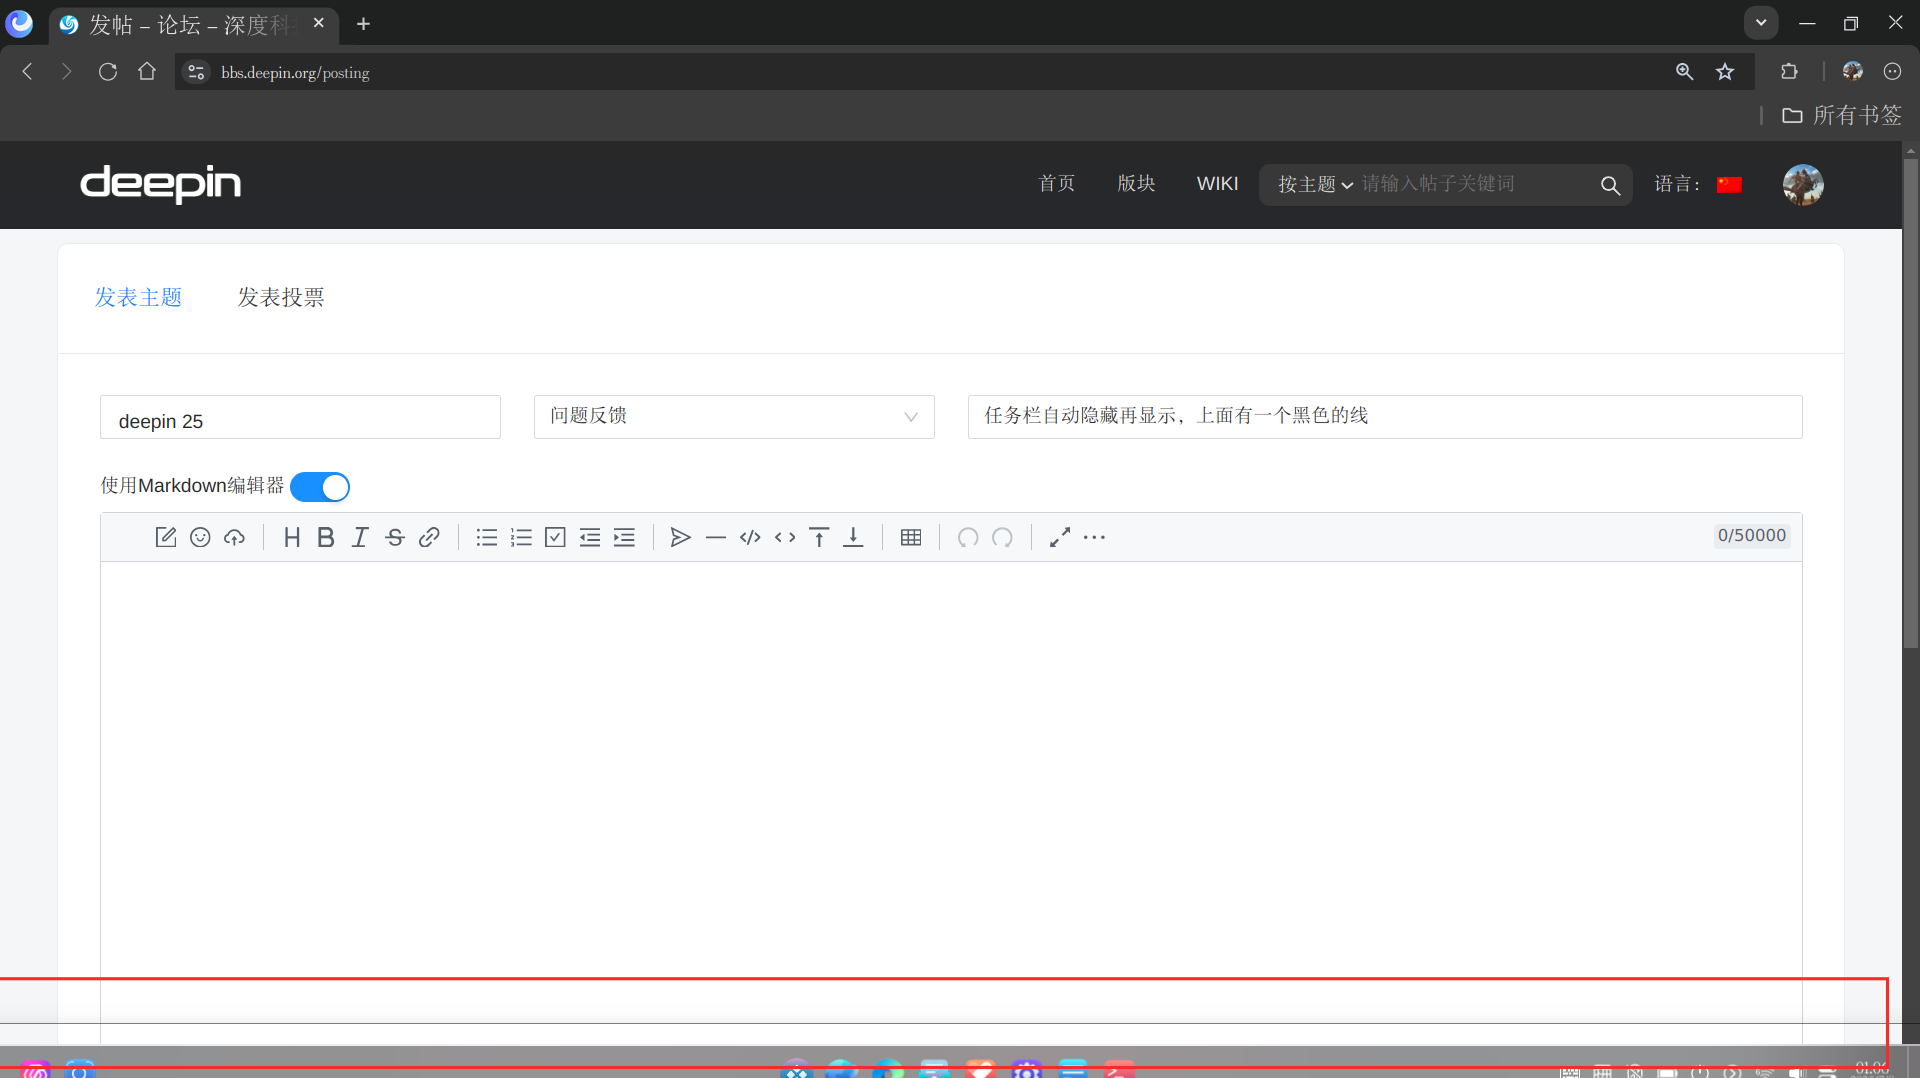Open the 所有书签 bookmarks folder
Screen dimensions: 1920x1078
pos(1842,115)
